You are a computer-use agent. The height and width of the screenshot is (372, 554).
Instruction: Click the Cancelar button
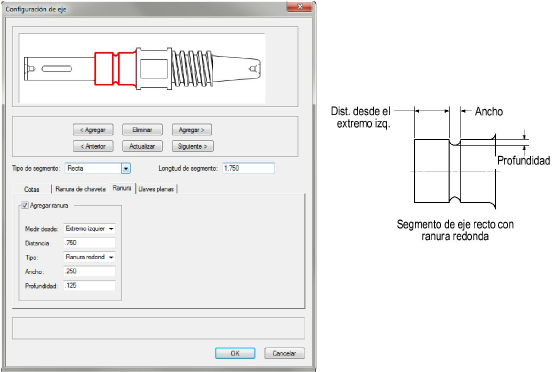point(284,353)
